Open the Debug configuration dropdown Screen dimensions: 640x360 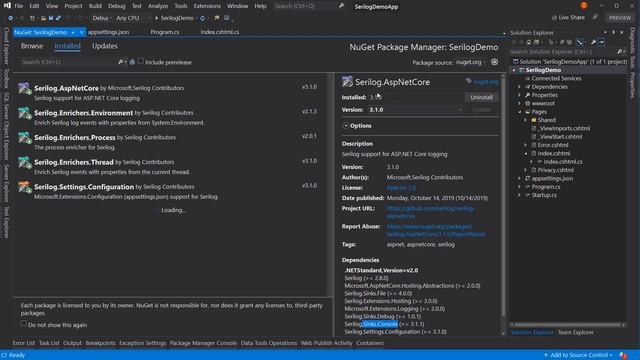(x=102, y=18)
